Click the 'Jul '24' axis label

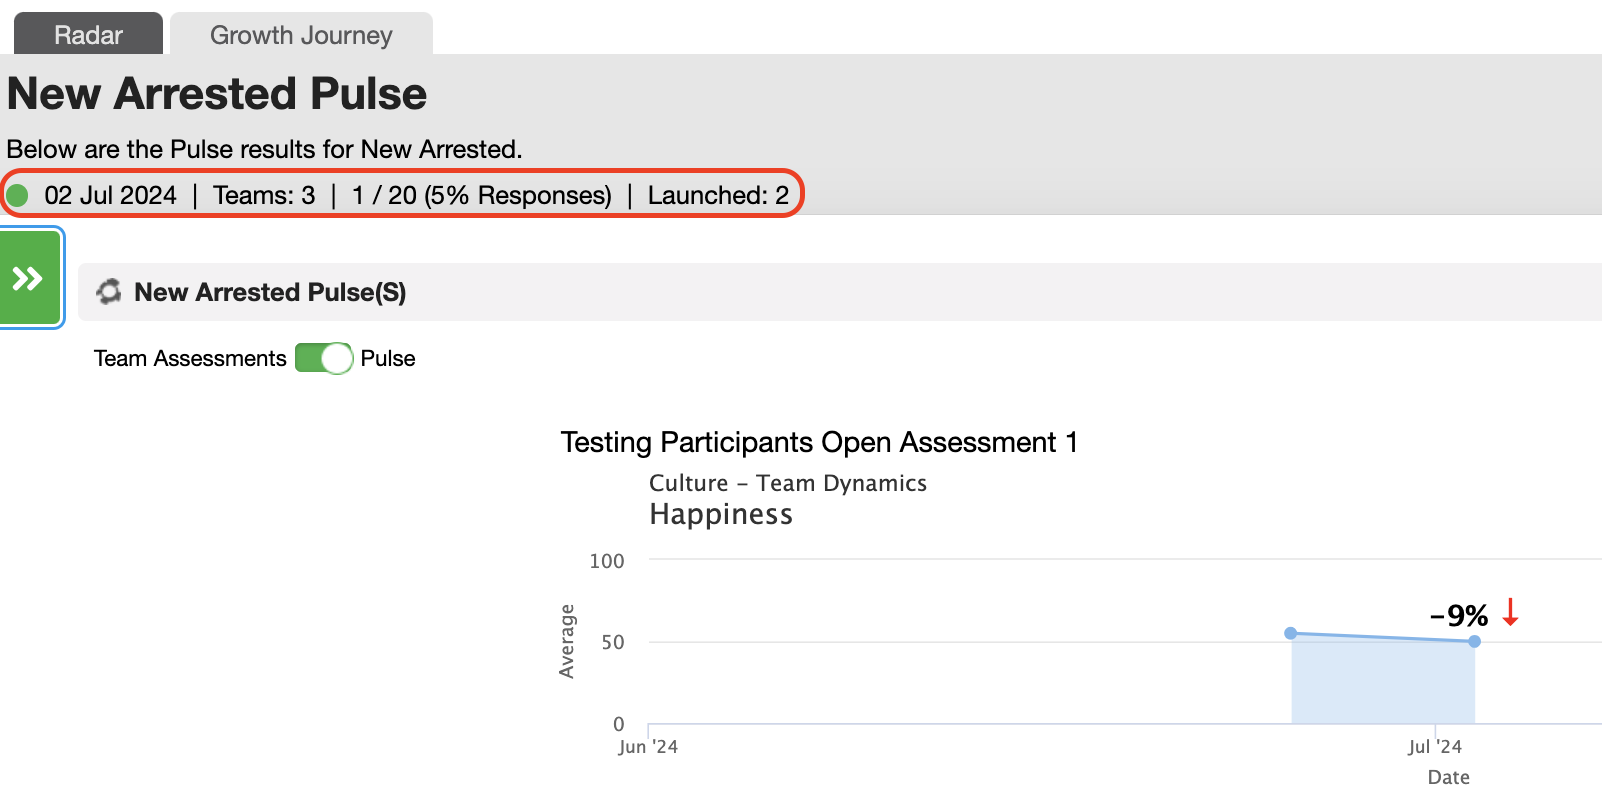click(1435, 747)
